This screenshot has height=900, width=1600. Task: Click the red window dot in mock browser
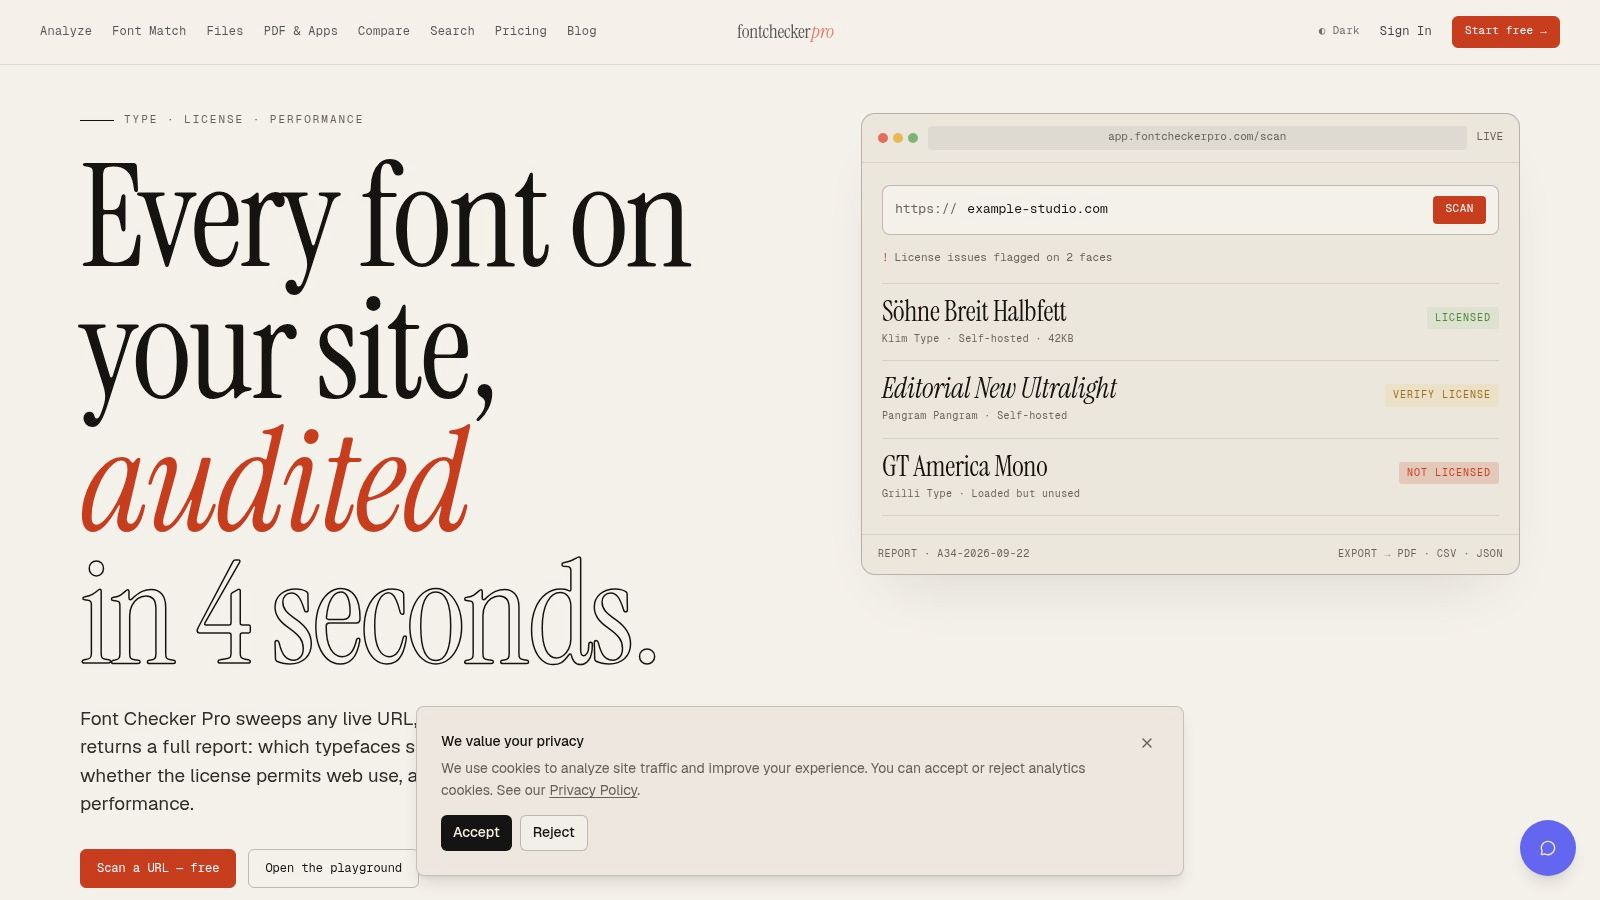883,138
